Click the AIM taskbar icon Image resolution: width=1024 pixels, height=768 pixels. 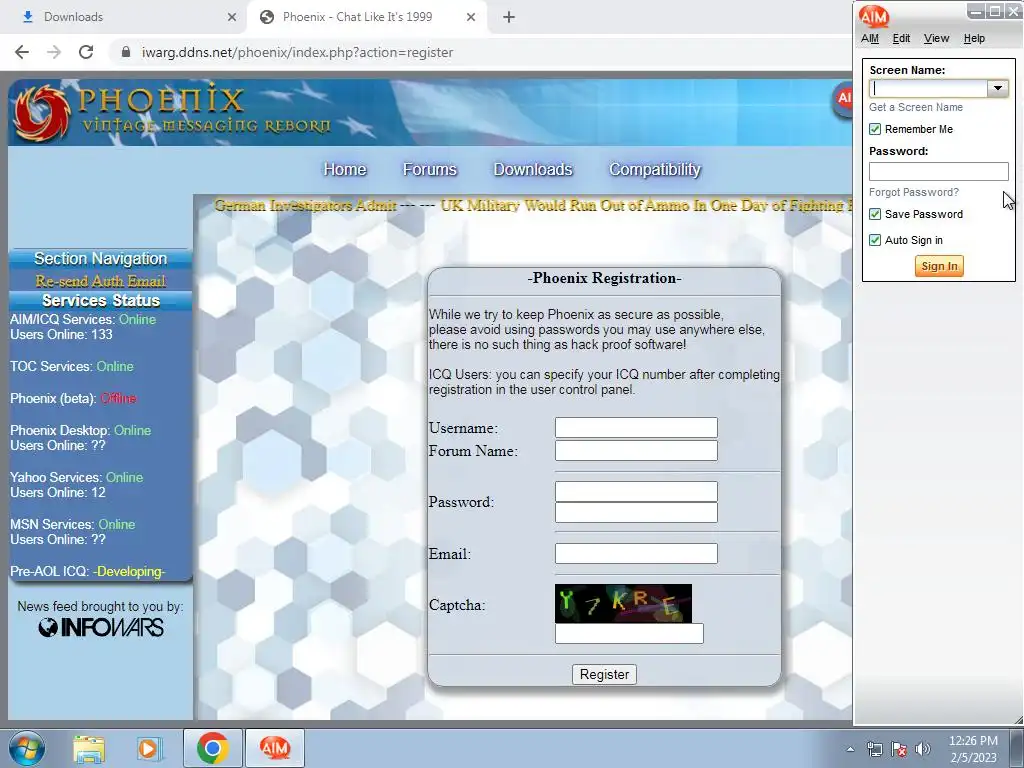275,748
